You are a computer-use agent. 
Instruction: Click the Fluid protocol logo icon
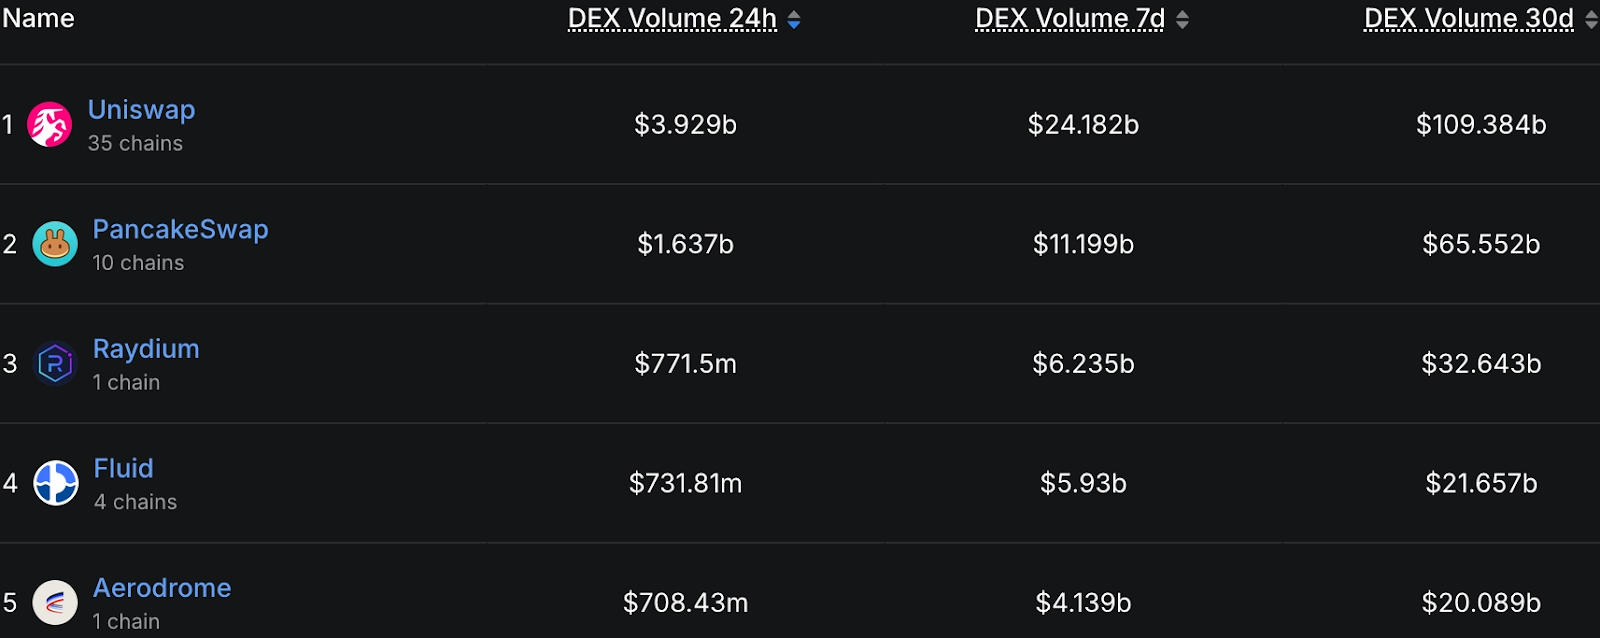(x=56, y=483)
